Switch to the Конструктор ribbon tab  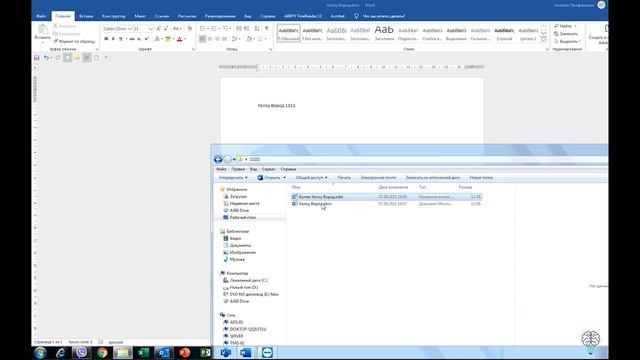coord(113,16)
